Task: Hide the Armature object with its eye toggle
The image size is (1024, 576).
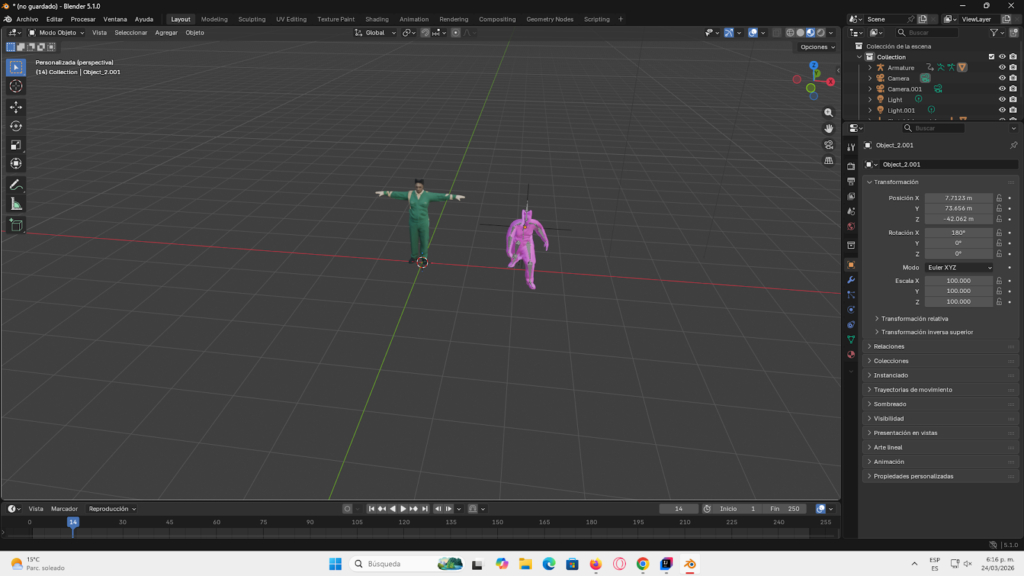Action: 1002,68
